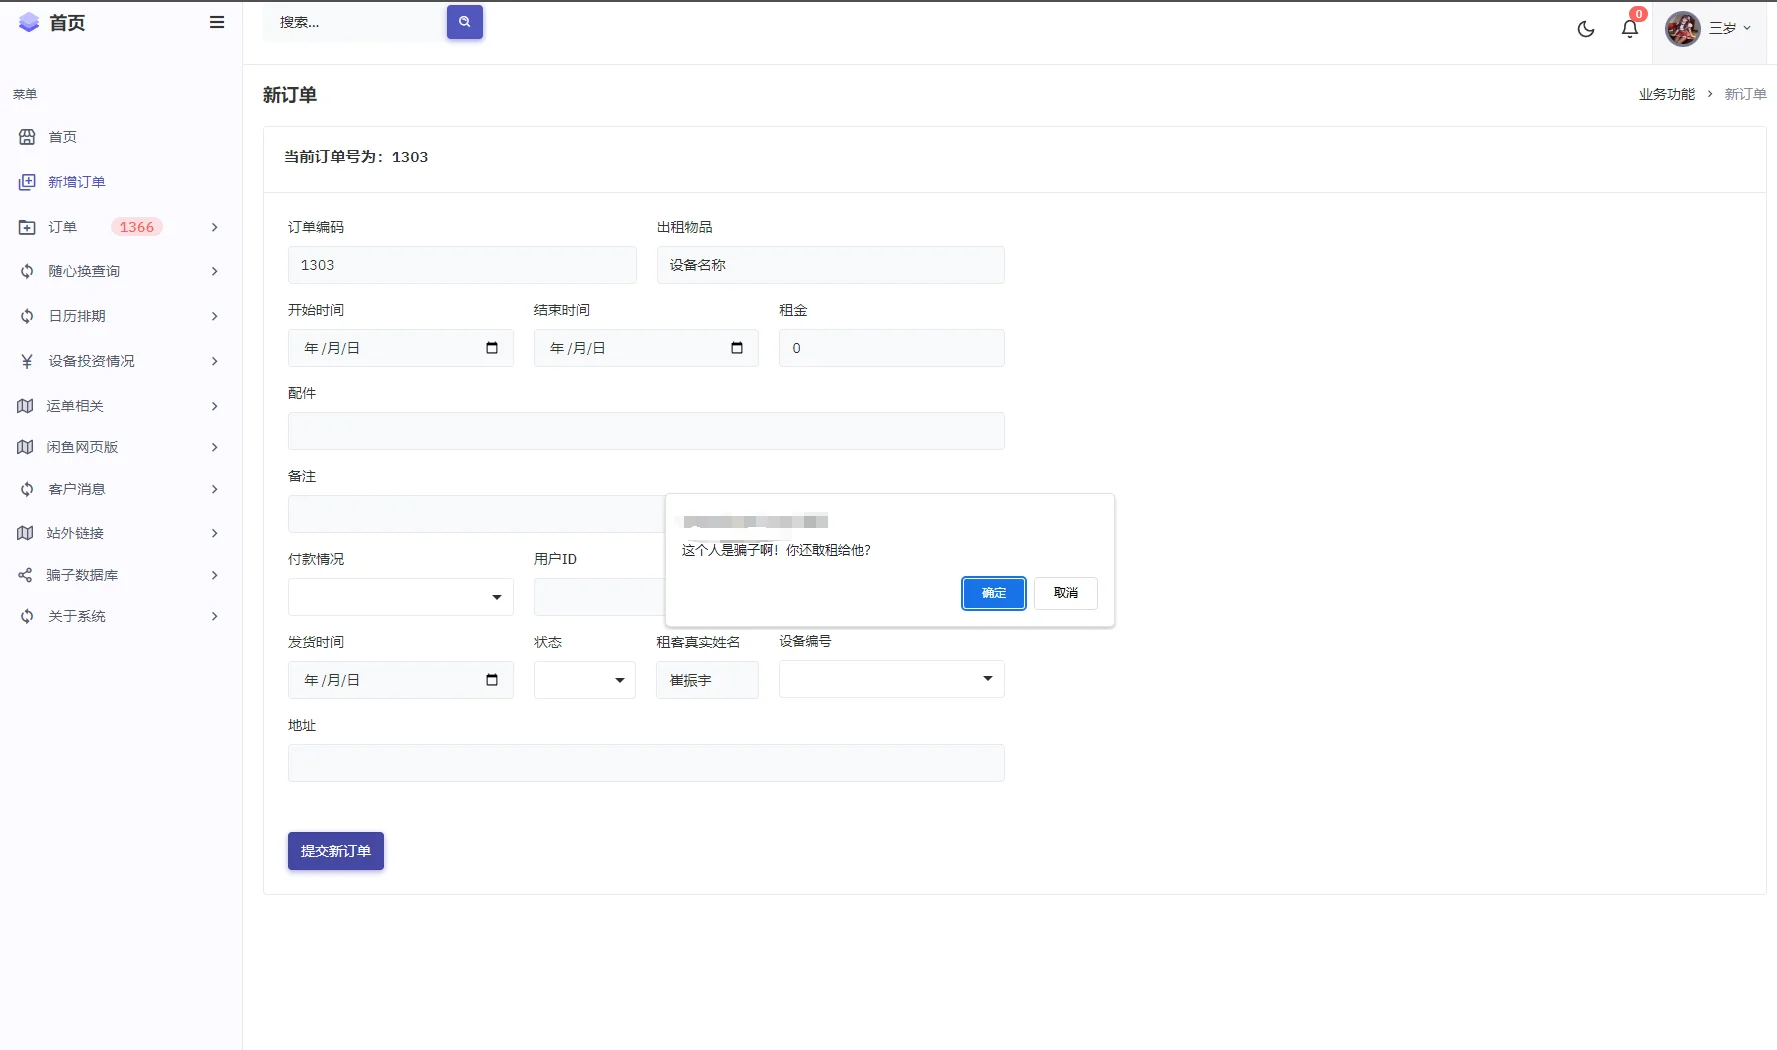
Task: Click the 发货时间 date input field
Action: [x=400, y=680]
